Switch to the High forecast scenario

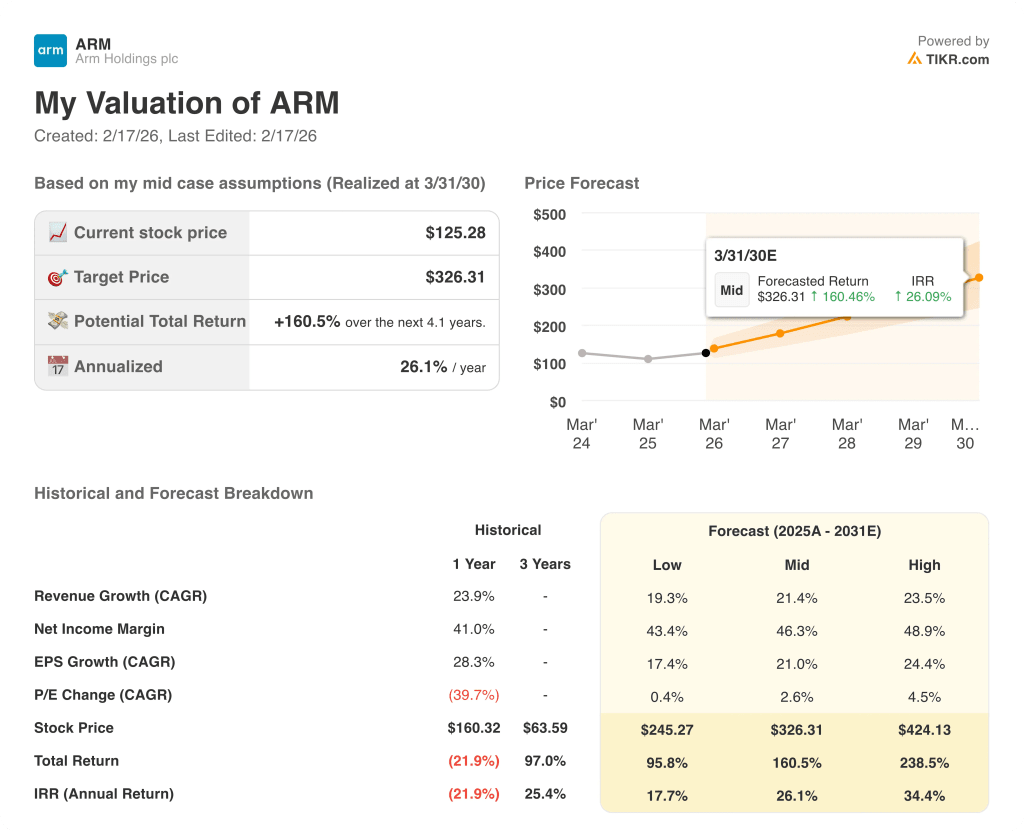tap(925, 565)
